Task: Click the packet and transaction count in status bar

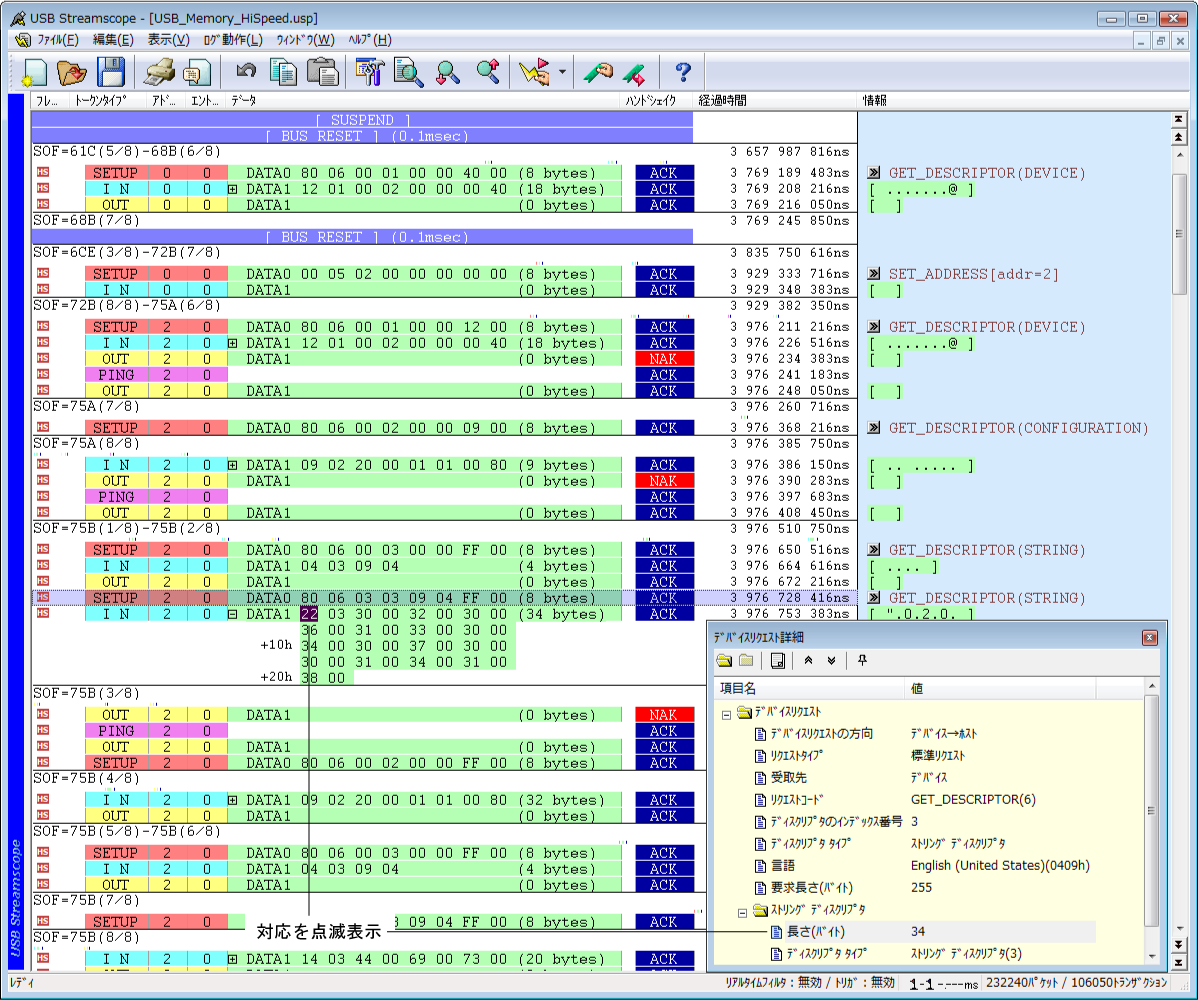Action: click(1077, 982)
